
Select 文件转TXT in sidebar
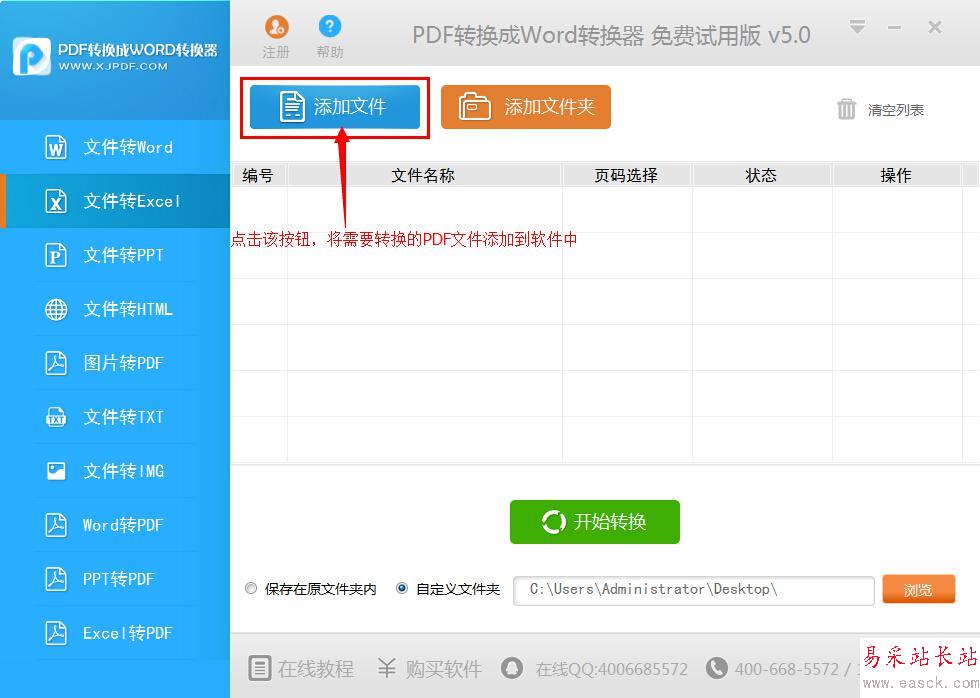(115, 417)
